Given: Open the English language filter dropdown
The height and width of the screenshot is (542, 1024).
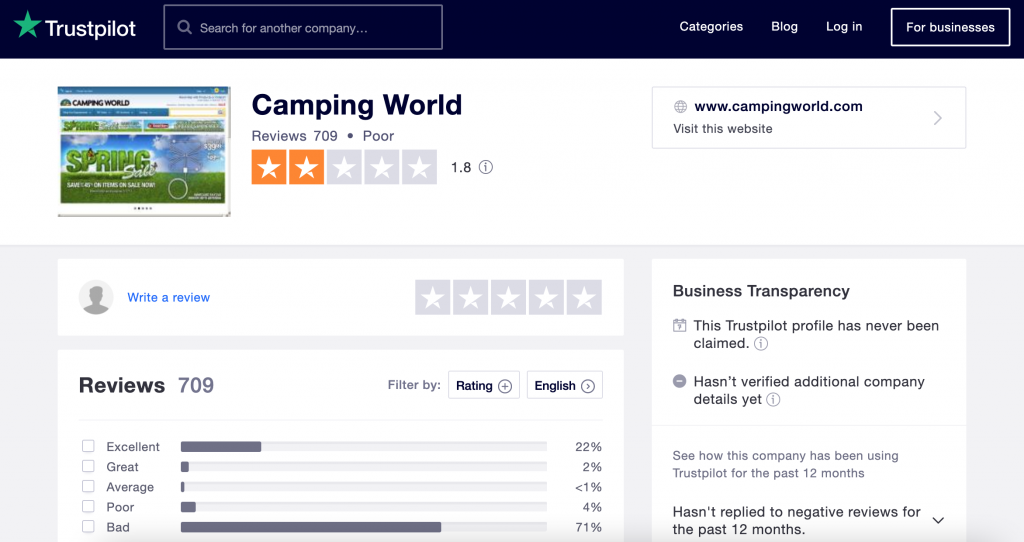Looking at the screenshot, I should point(564,385).
